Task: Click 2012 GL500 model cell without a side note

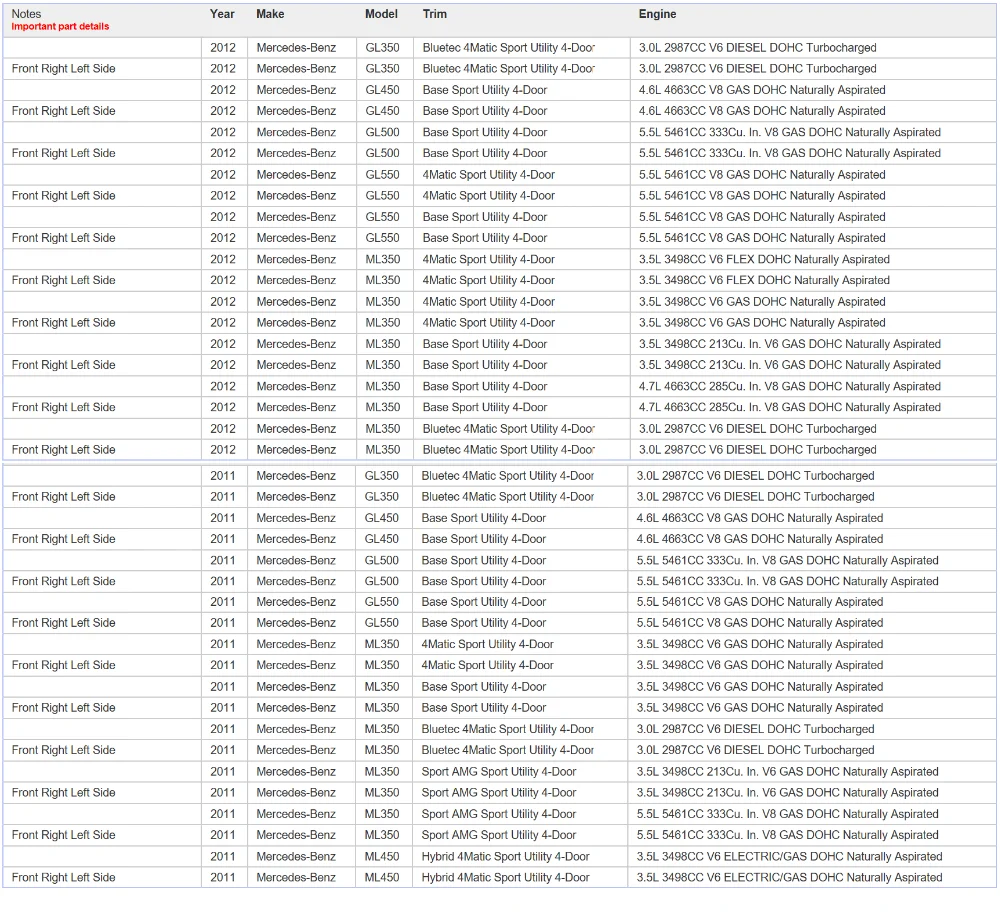Action: coord(382,133)
